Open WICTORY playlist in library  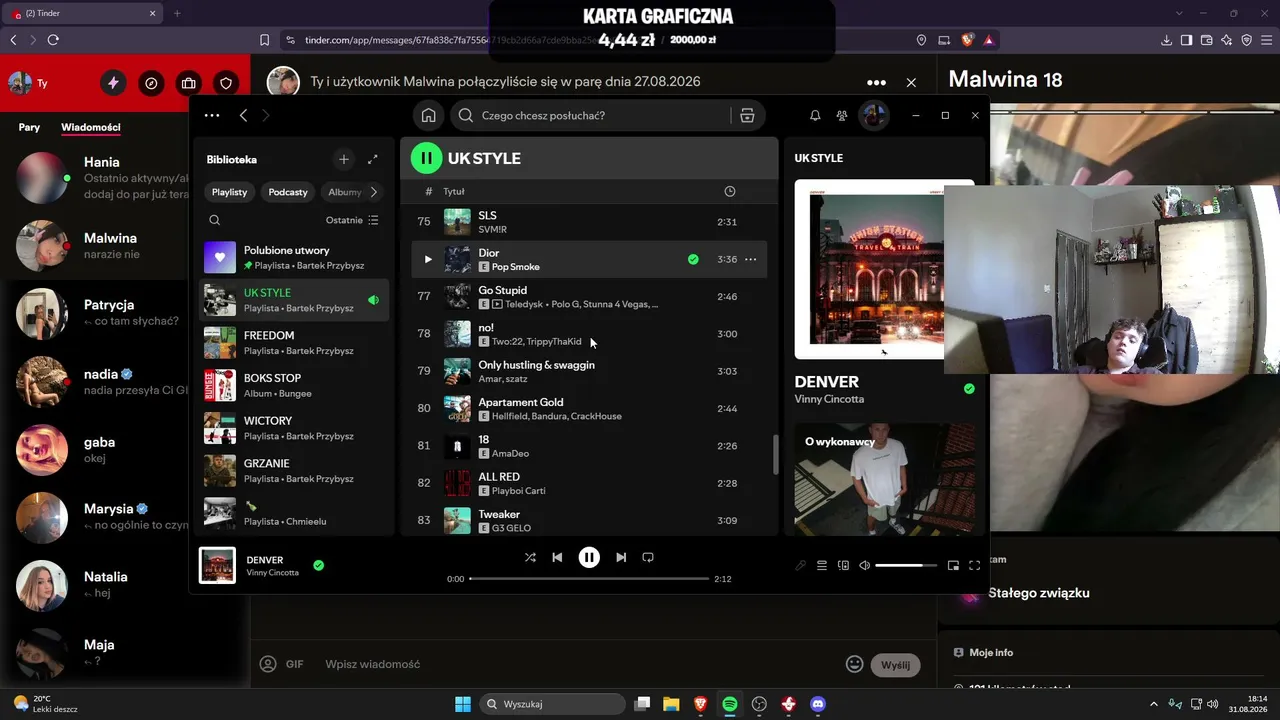pos(292,428)
